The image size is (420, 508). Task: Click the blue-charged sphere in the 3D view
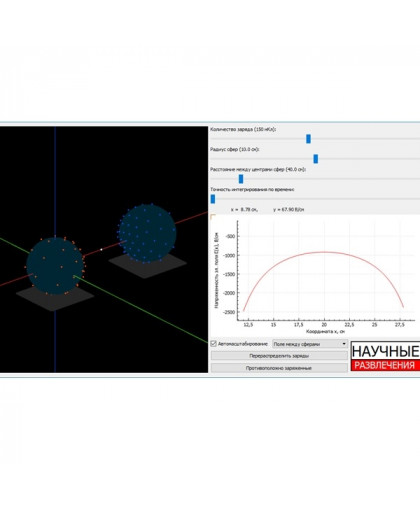147,233
